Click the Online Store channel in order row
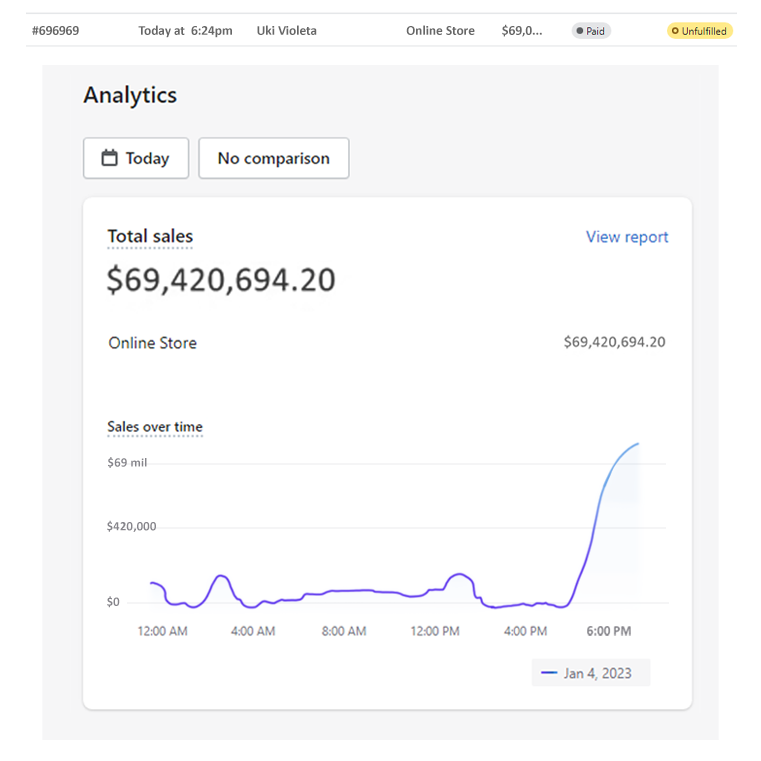The width and height of the screenshot is (761, 761). (440, 31)
